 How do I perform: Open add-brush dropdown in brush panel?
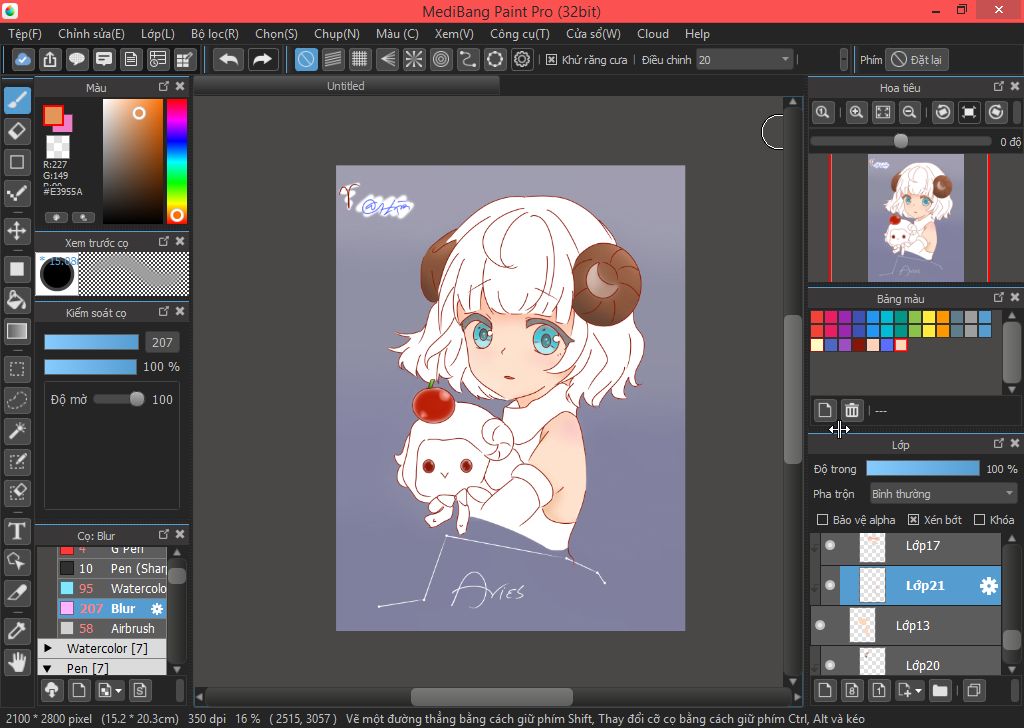[110, 690]
